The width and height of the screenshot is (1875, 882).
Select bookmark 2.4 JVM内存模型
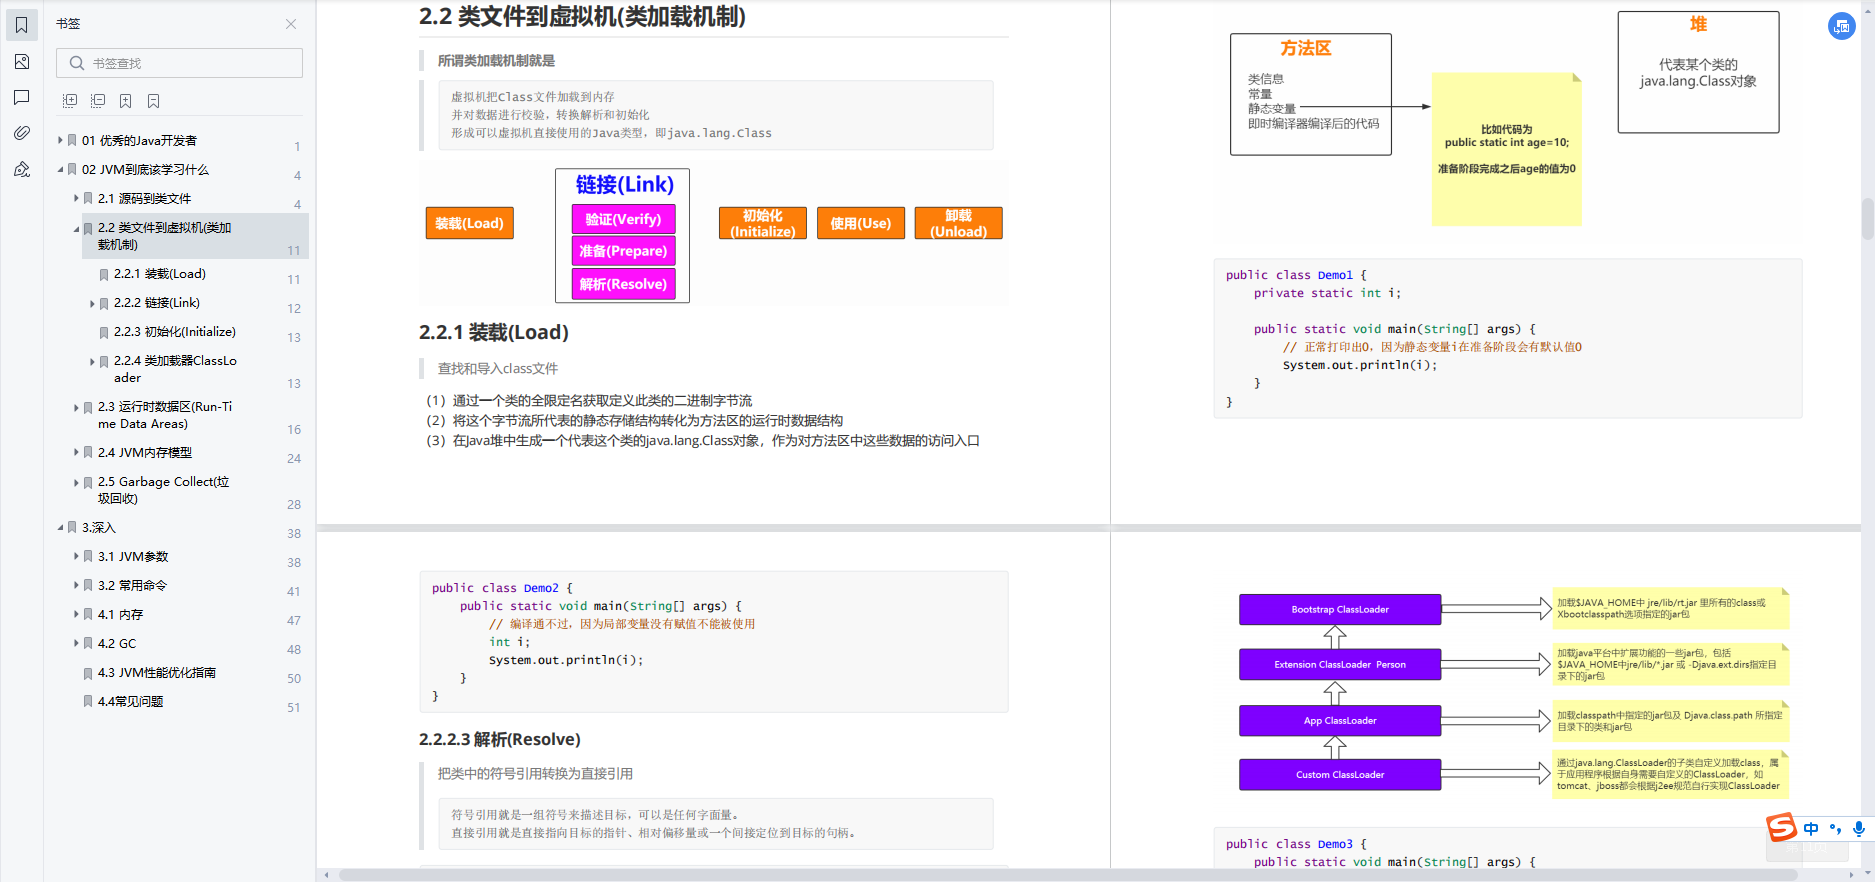click(x=145, y=453)
